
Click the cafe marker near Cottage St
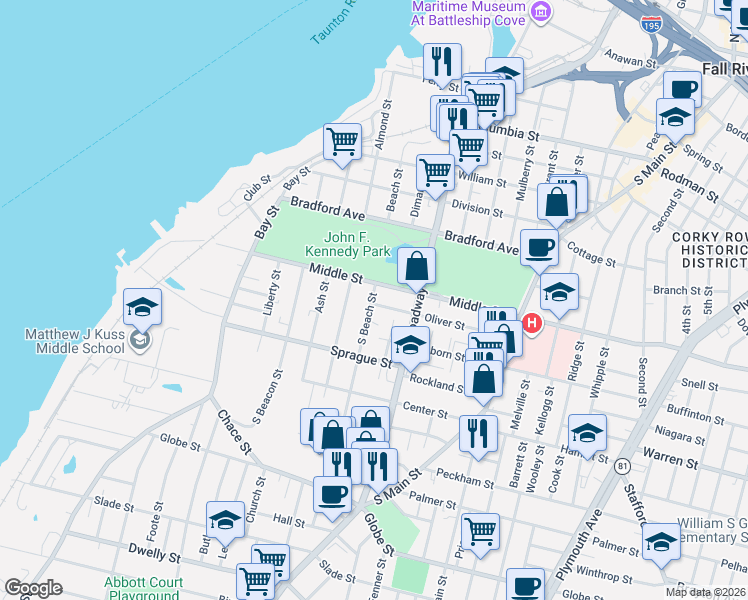coord(540,248)
